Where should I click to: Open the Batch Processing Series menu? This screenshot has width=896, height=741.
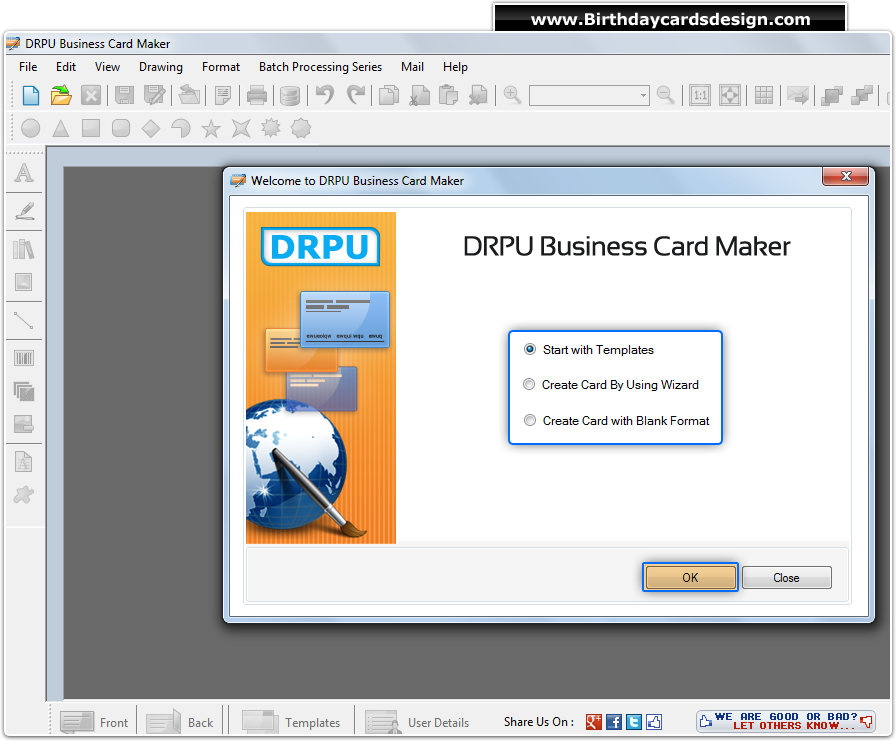tap(320, 67)
